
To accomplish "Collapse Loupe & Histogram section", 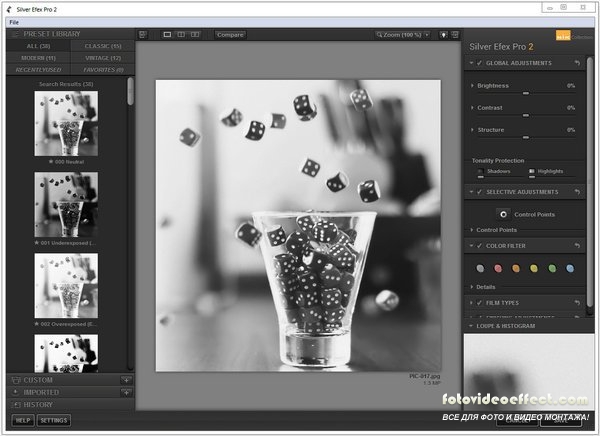I will [x=471, y=326].
